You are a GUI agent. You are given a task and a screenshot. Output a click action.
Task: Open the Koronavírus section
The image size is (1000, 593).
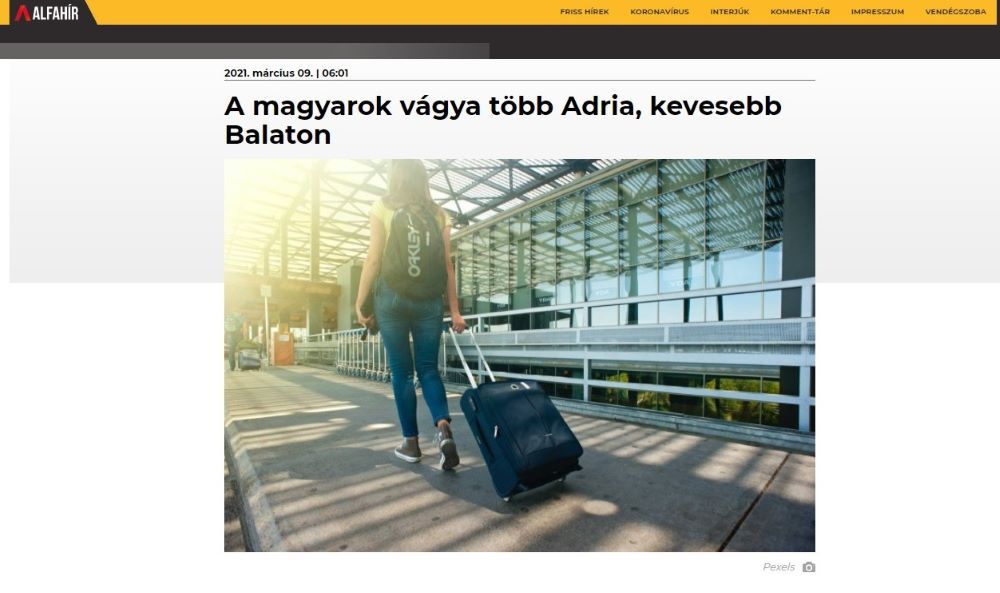pos(659,11)
